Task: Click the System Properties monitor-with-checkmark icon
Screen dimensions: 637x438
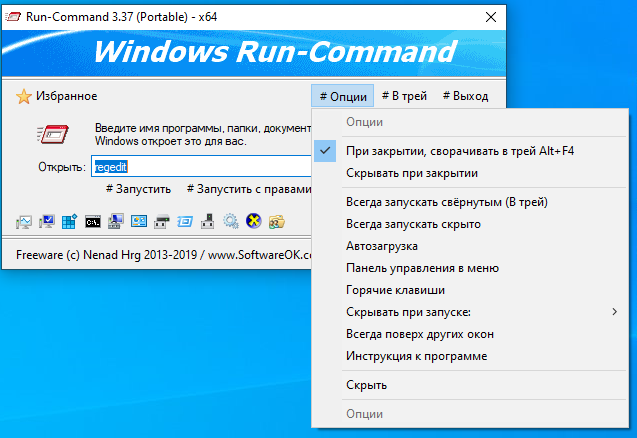Action: point(47,222)
